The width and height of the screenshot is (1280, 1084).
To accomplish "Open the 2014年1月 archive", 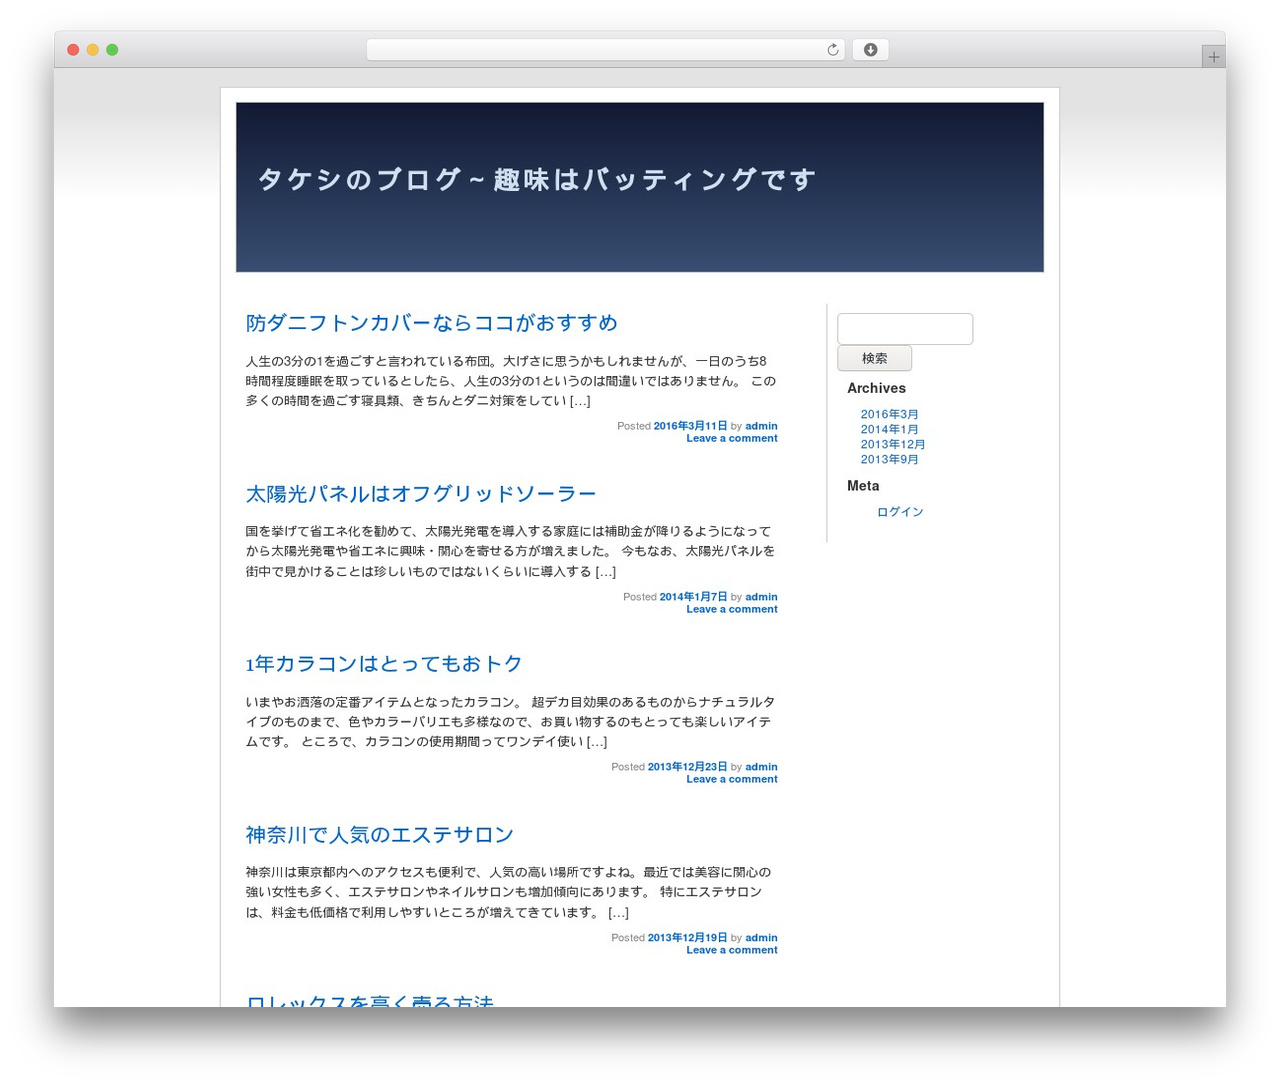I will (x=889, y=429).
